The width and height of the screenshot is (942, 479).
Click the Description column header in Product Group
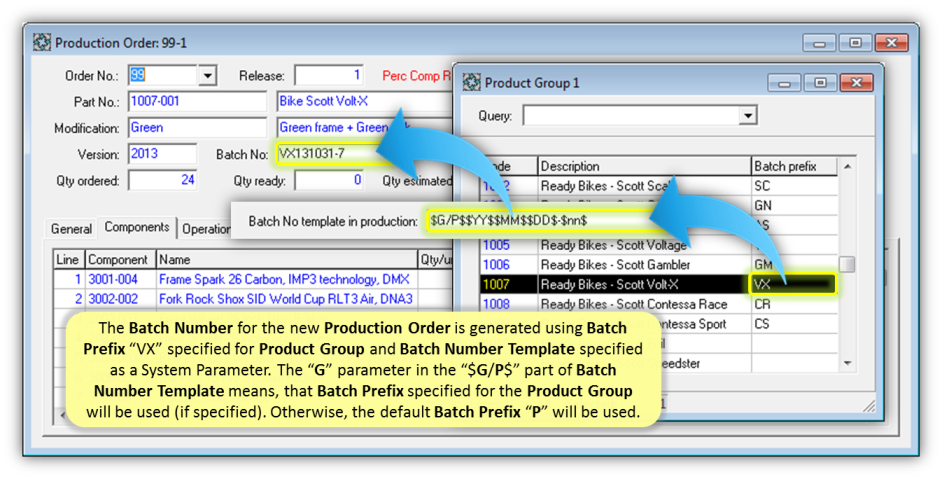(x=644, y=166)
